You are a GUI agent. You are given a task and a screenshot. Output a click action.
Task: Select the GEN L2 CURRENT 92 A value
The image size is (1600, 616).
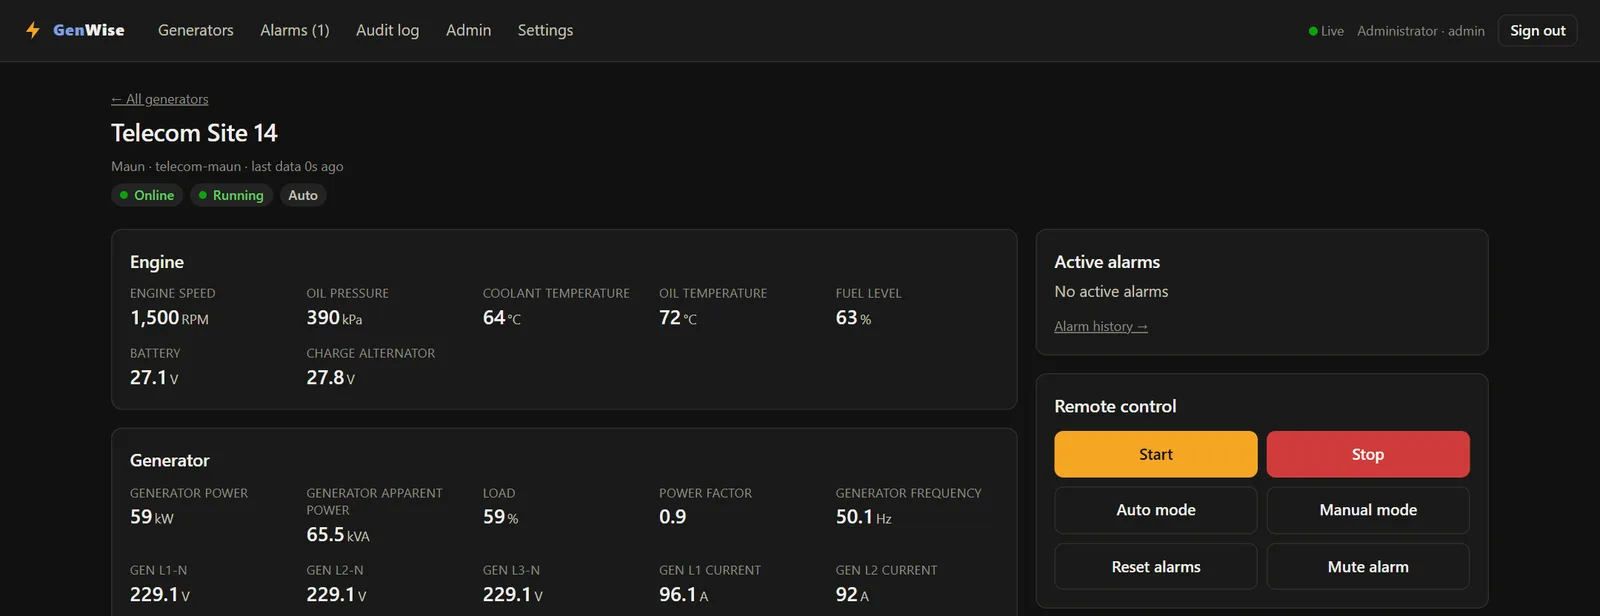point(852,595)
